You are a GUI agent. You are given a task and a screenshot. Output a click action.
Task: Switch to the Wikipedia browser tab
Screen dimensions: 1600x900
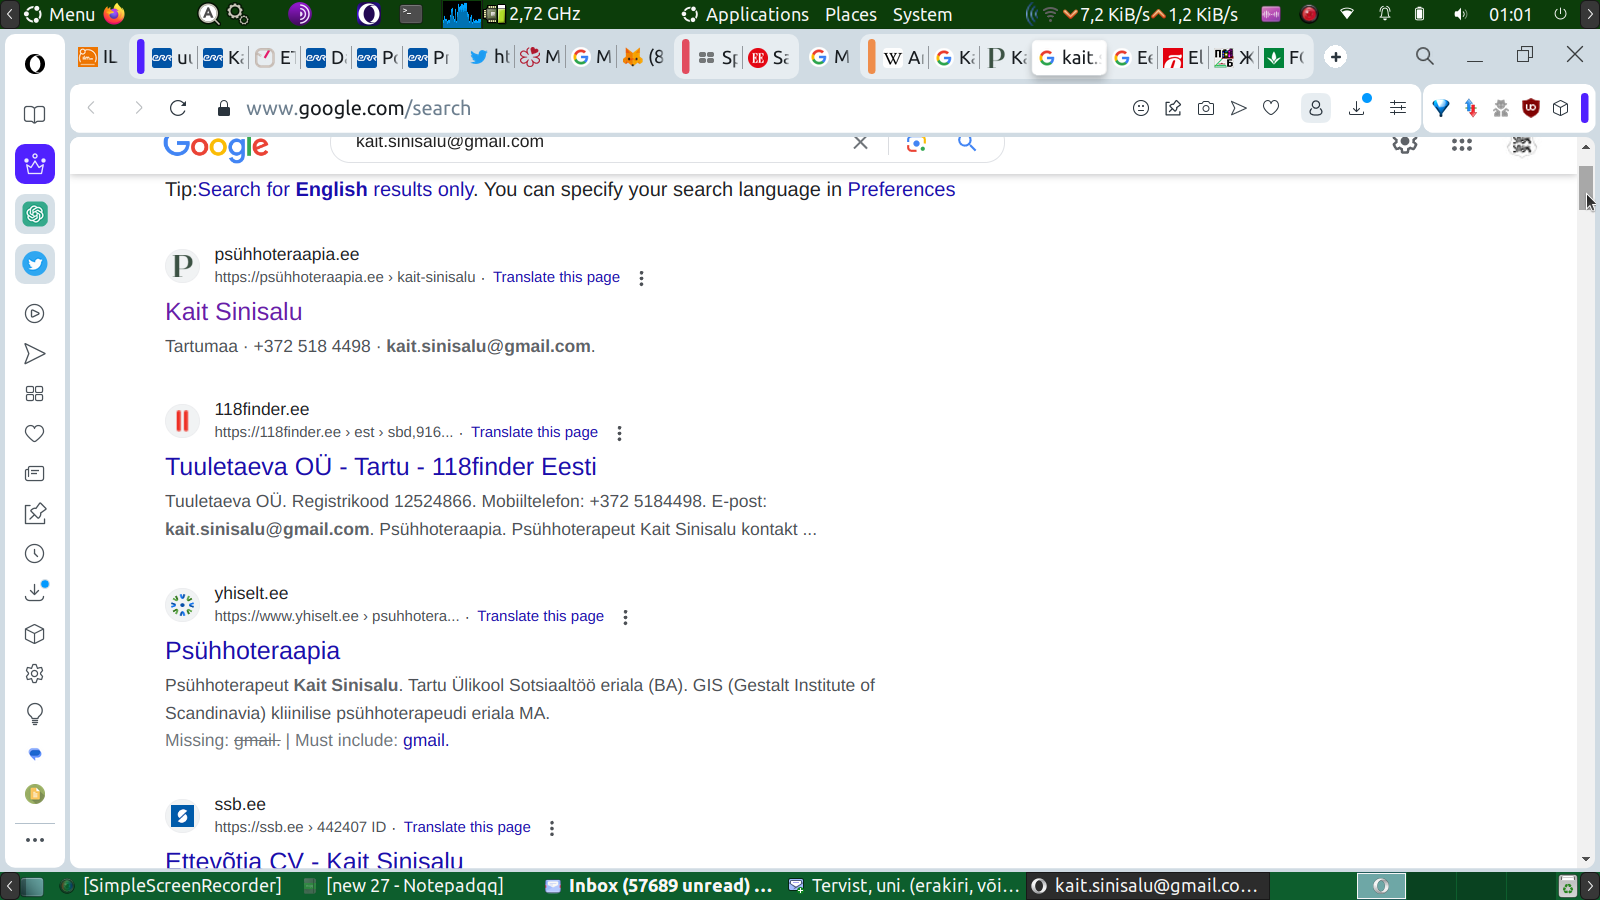(903, 57)
